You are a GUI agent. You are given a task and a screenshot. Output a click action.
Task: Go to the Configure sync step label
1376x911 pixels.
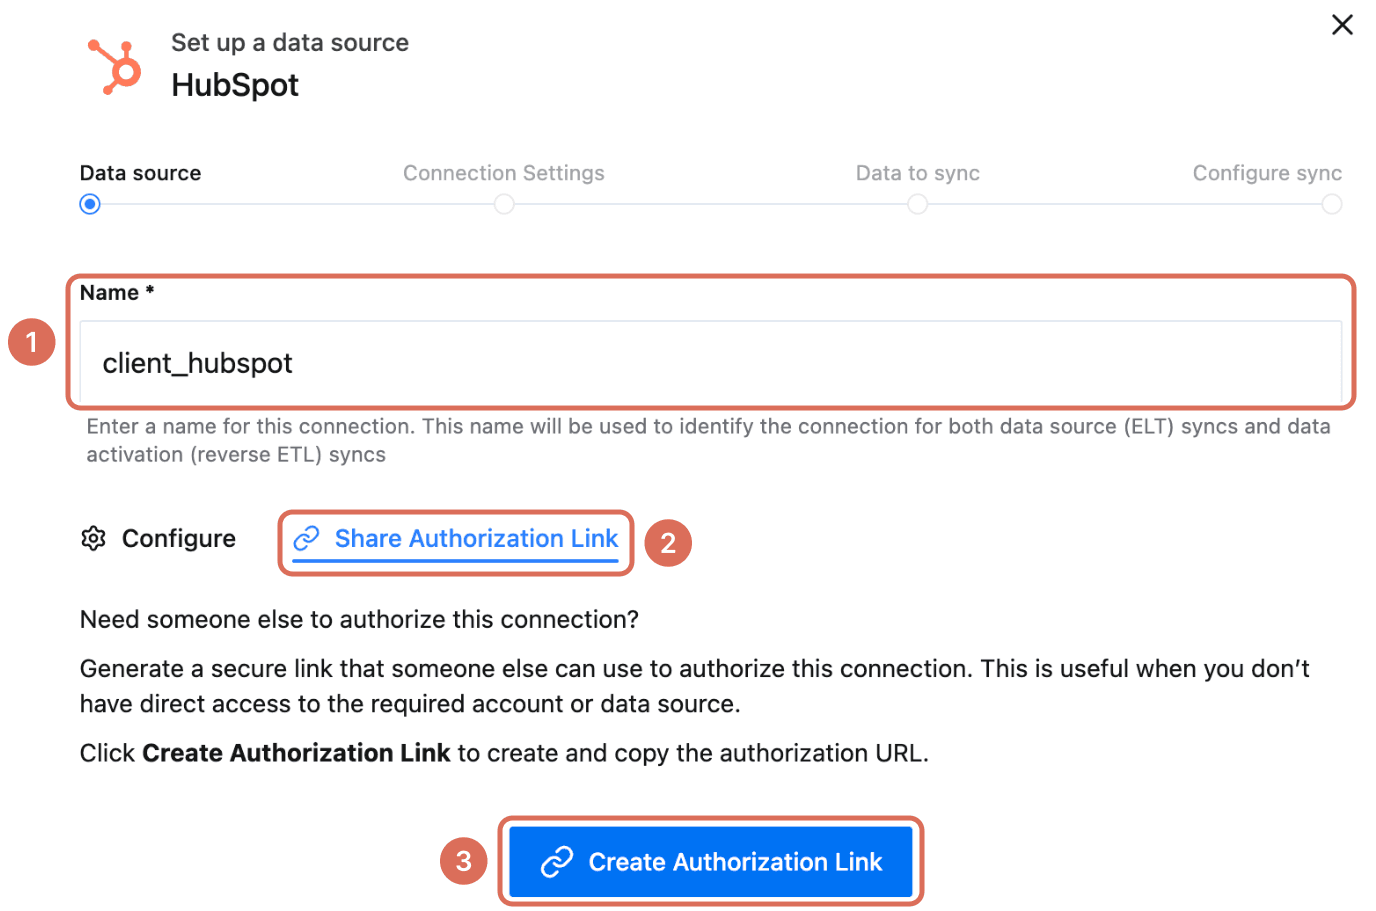pos(1267,173)
